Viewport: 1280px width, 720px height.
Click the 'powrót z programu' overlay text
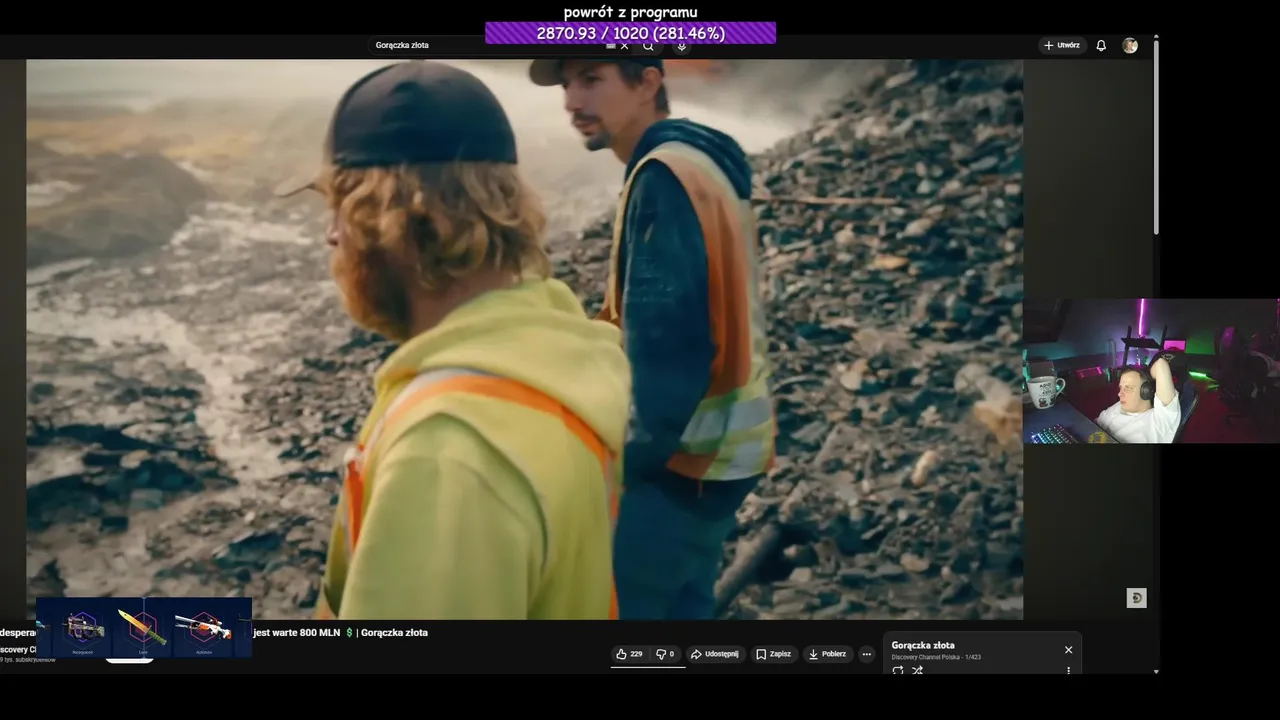coord(631,12)
